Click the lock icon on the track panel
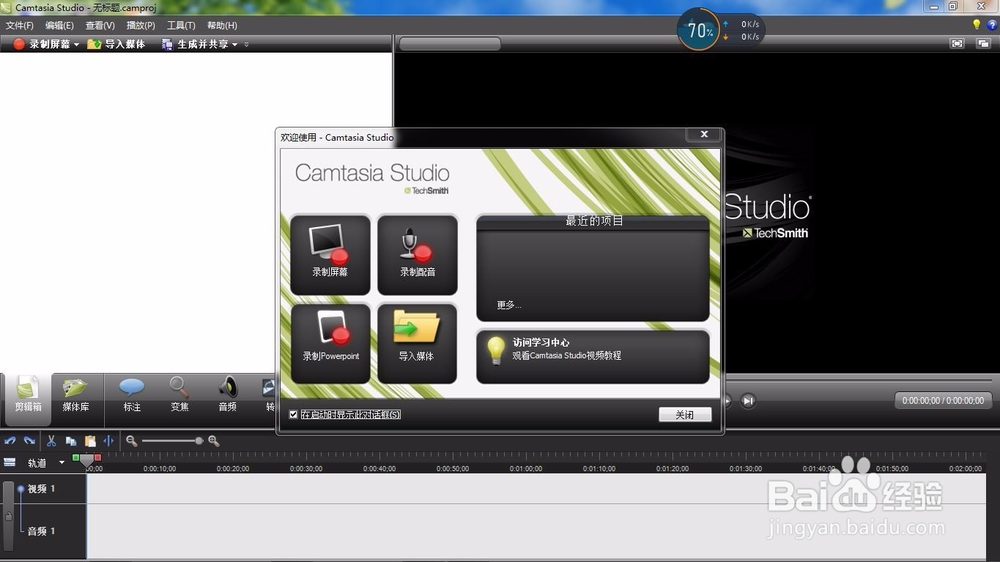This screenshot has width=1000, height=562. tap(8, 516)
